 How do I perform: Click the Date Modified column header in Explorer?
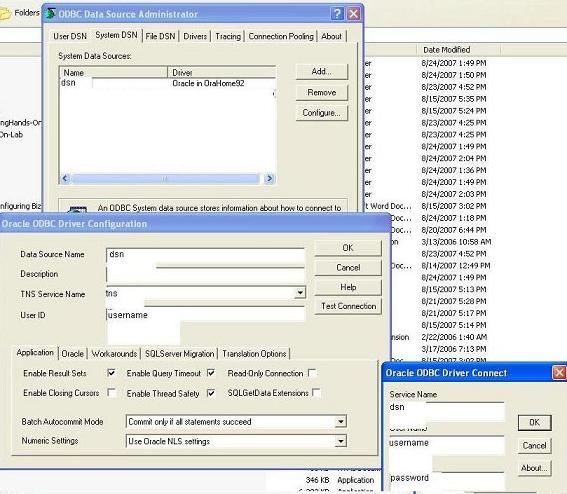pos(458,50)
